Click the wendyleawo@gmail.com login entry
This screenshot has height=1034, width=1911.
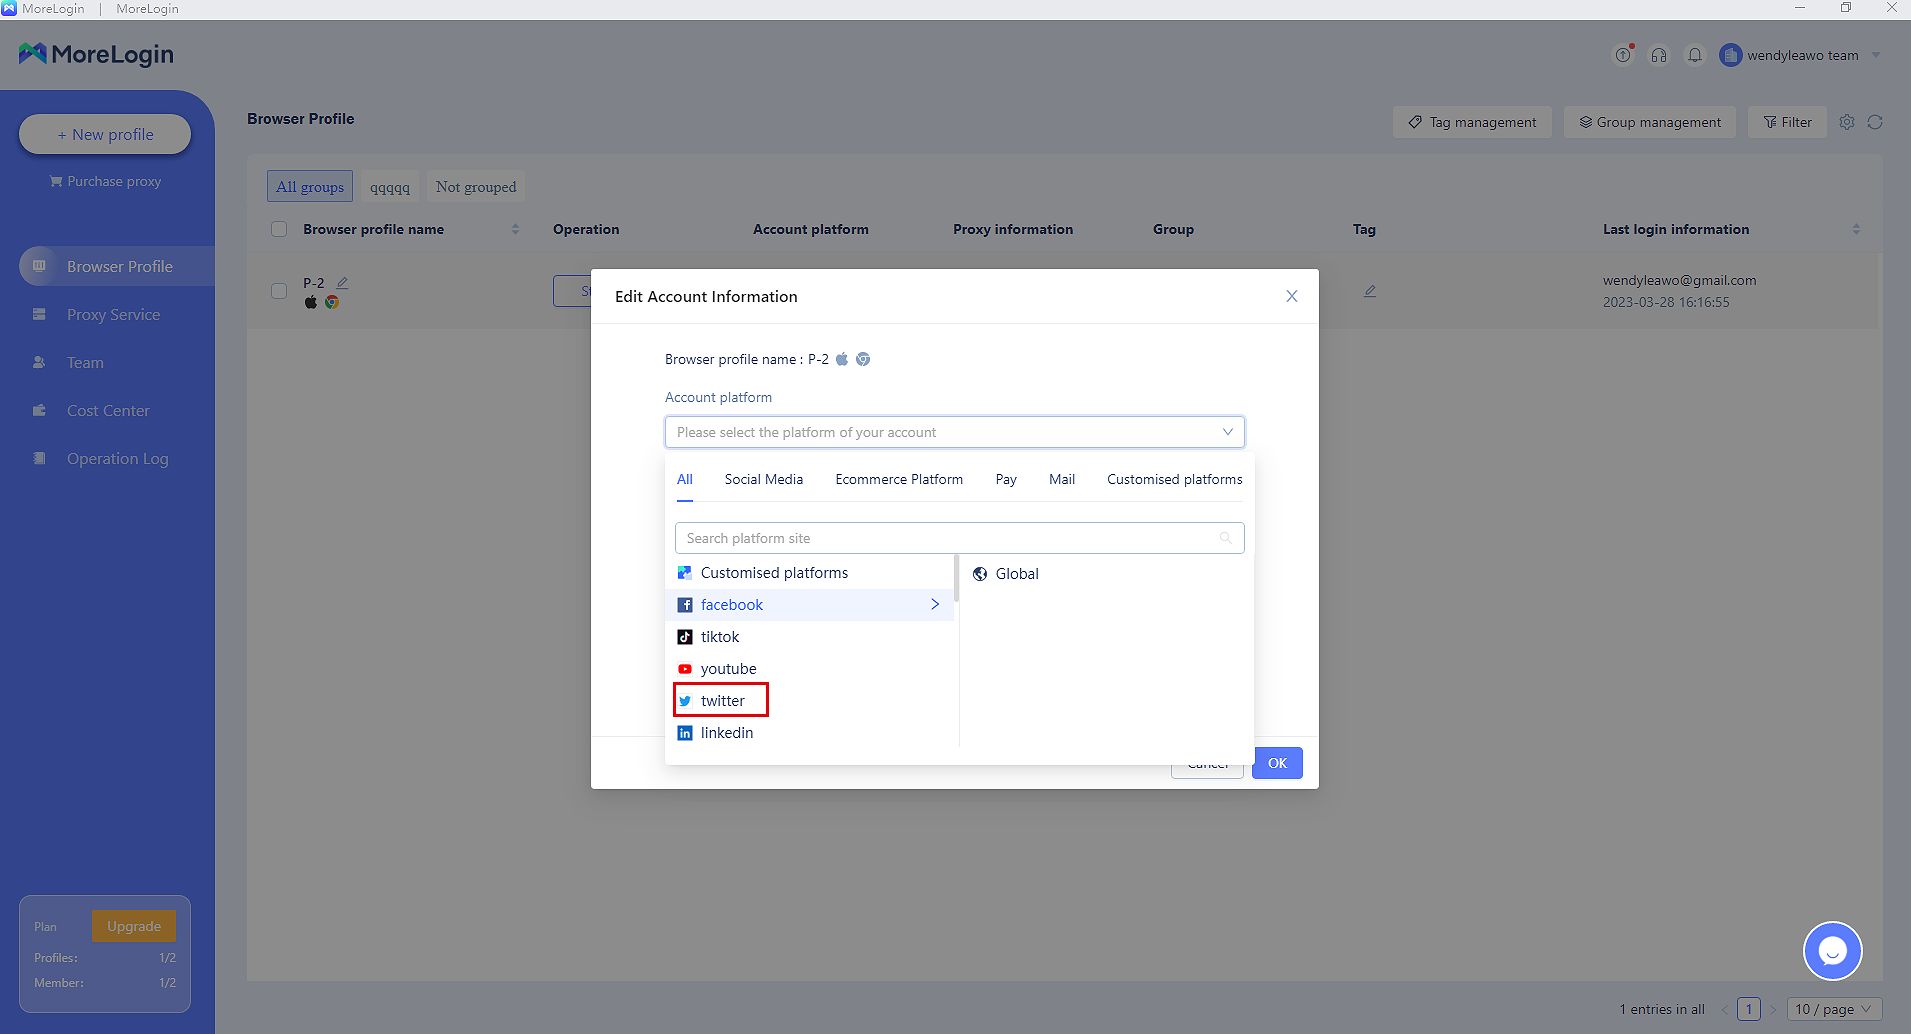point(1679,280)
